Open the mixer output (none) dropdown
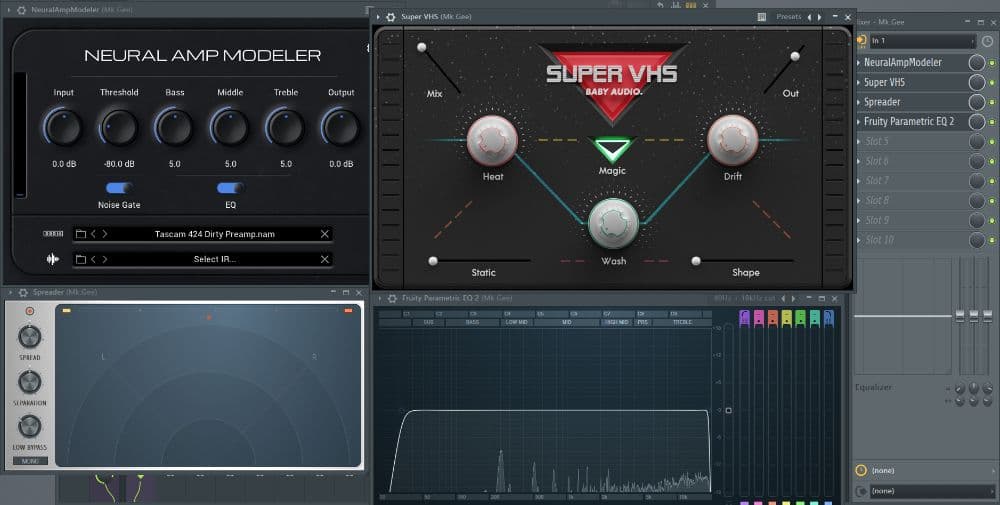Screen dimensions: 1000x505 [x=932, y=492]
